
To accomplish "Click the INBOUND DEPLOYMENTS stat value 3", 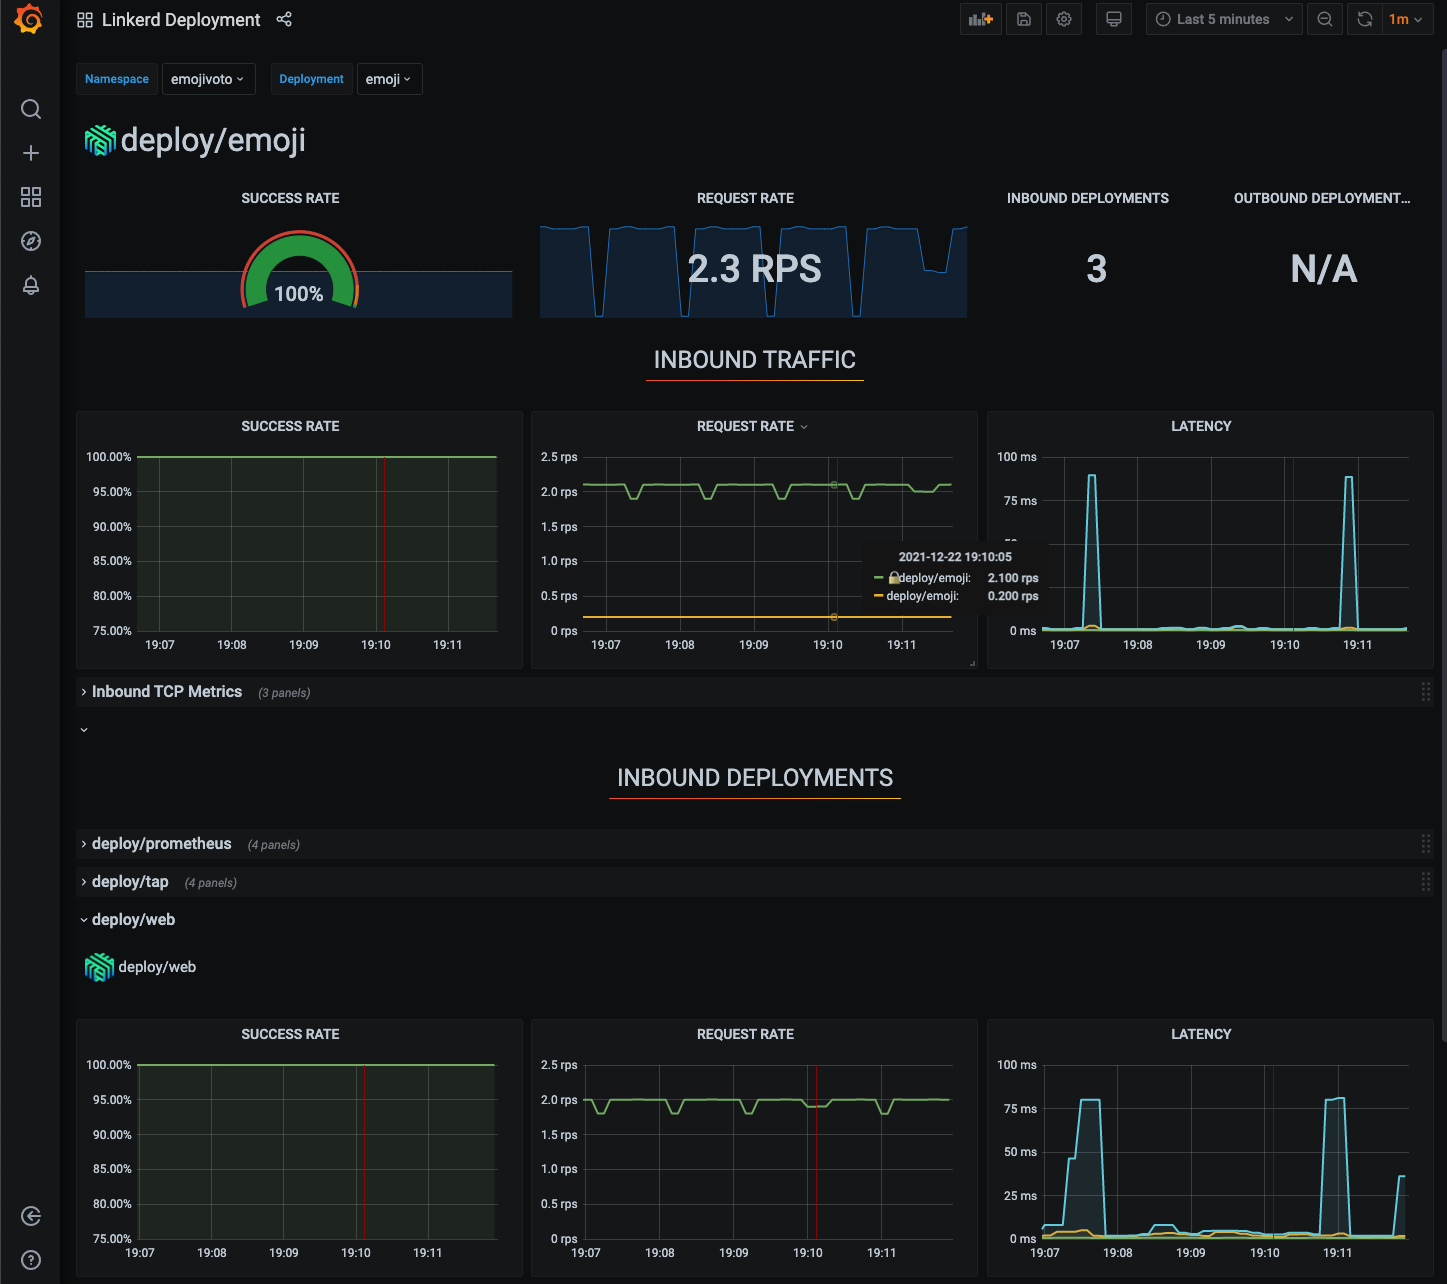I will point(1097,268).
